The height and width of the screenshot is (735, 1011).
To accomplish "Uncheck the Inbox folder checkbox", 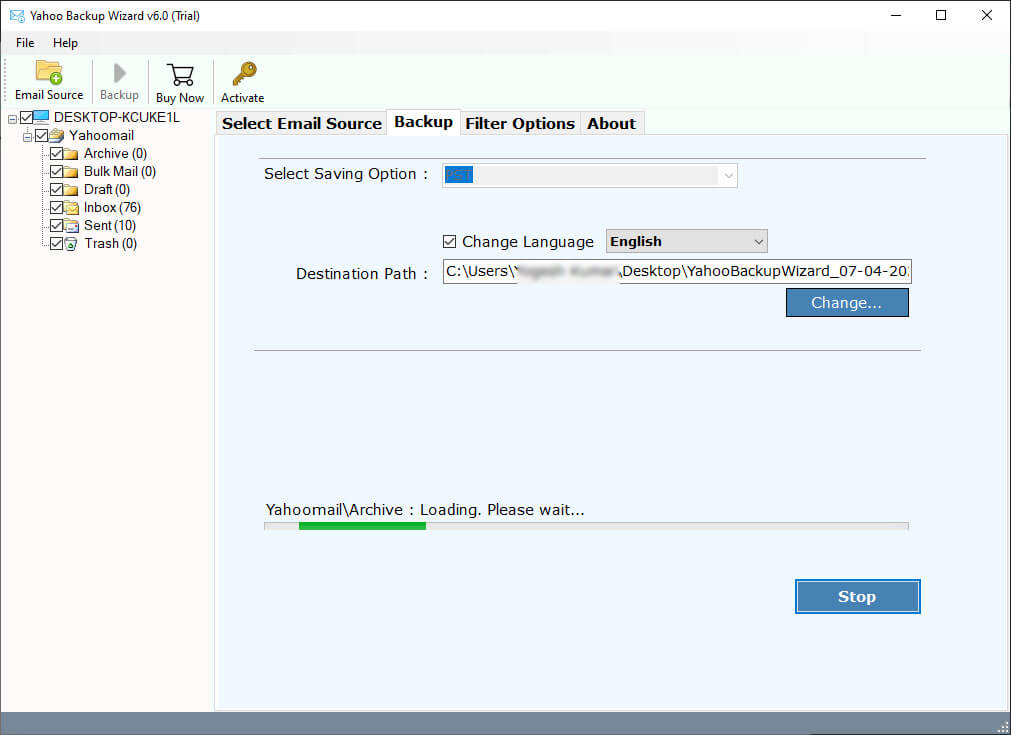I will (56, 208).
